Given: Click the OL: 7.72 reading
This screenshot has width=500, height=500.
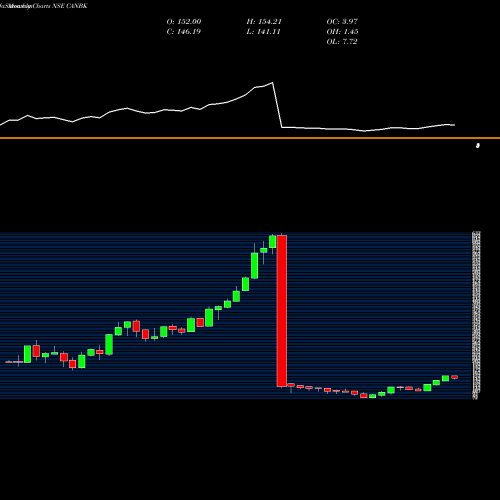Looking at the screenshot, I should tap(342, 41).
